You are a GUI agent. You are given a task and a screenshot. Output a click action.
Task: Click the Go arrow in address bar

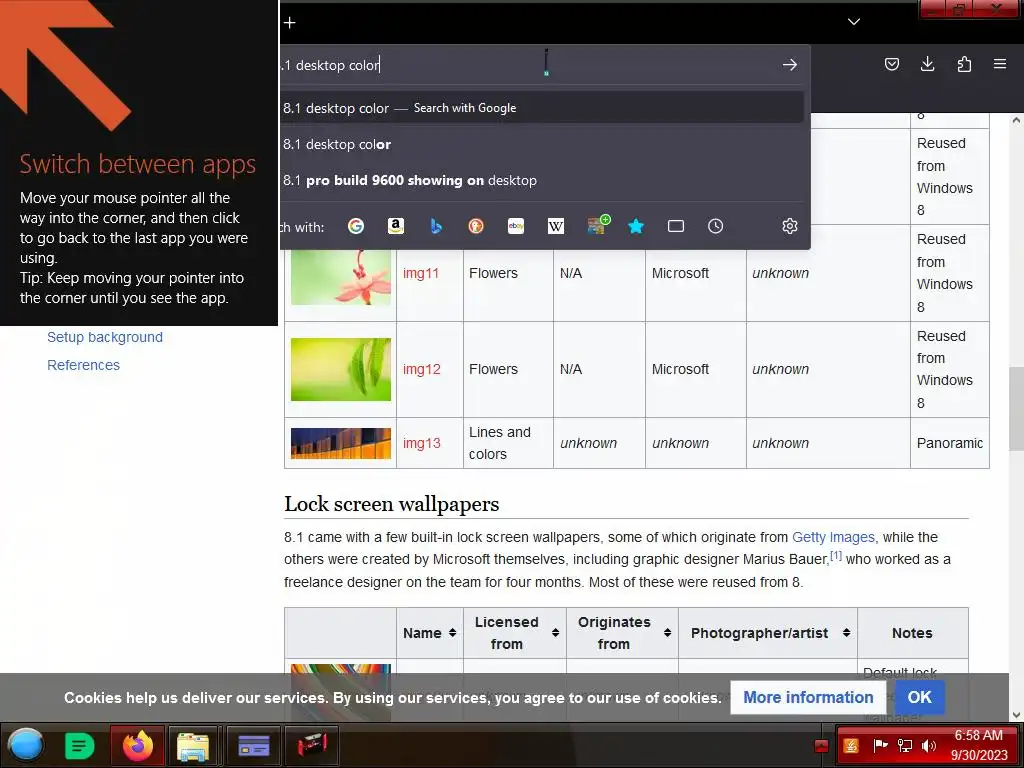(790, 65)
